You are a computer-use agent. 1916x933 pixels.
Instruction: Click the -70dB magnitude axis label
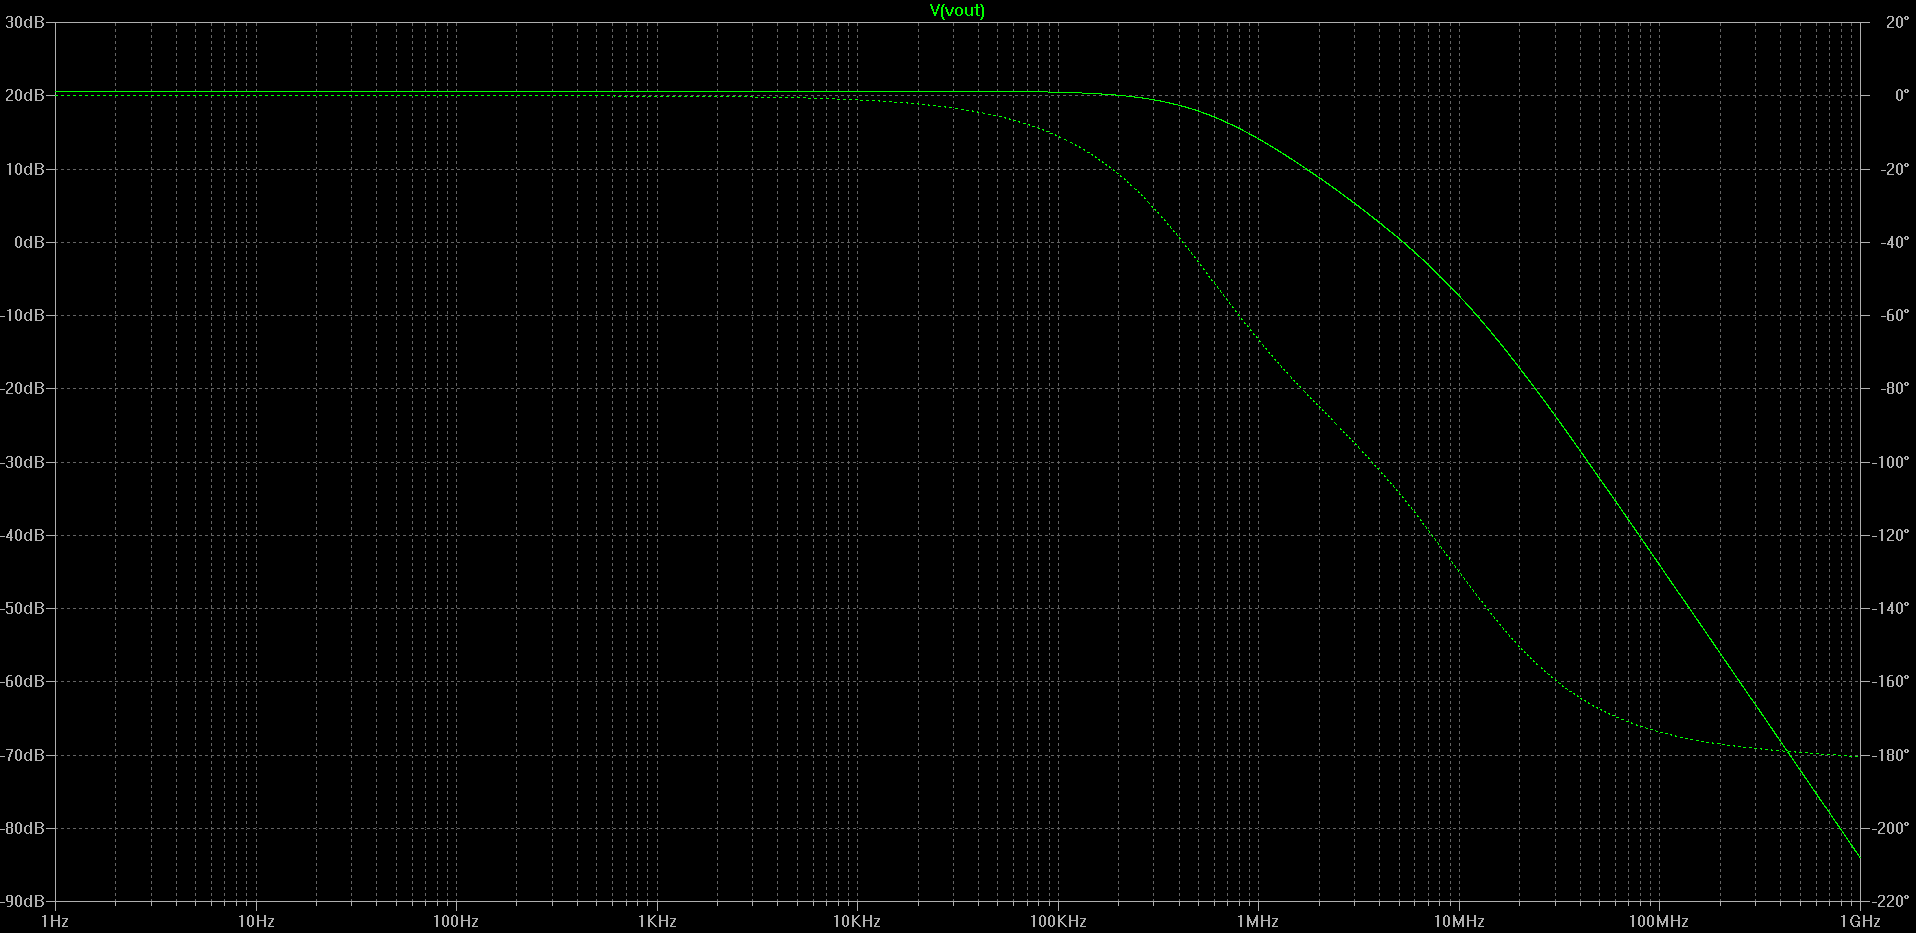tap(22, 755)
